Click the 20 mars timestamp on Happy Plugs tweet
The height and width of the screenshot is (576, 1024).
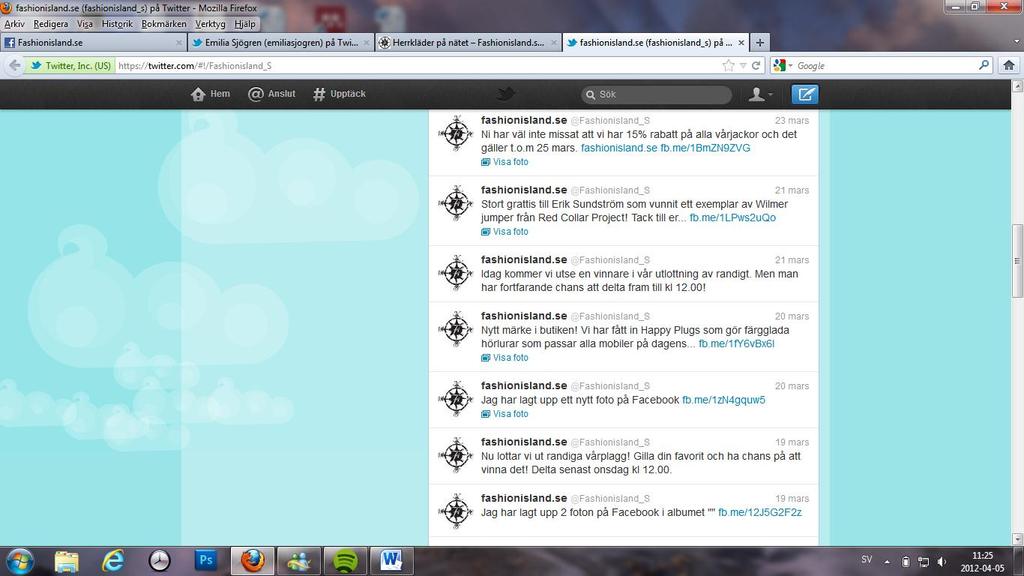792,317
